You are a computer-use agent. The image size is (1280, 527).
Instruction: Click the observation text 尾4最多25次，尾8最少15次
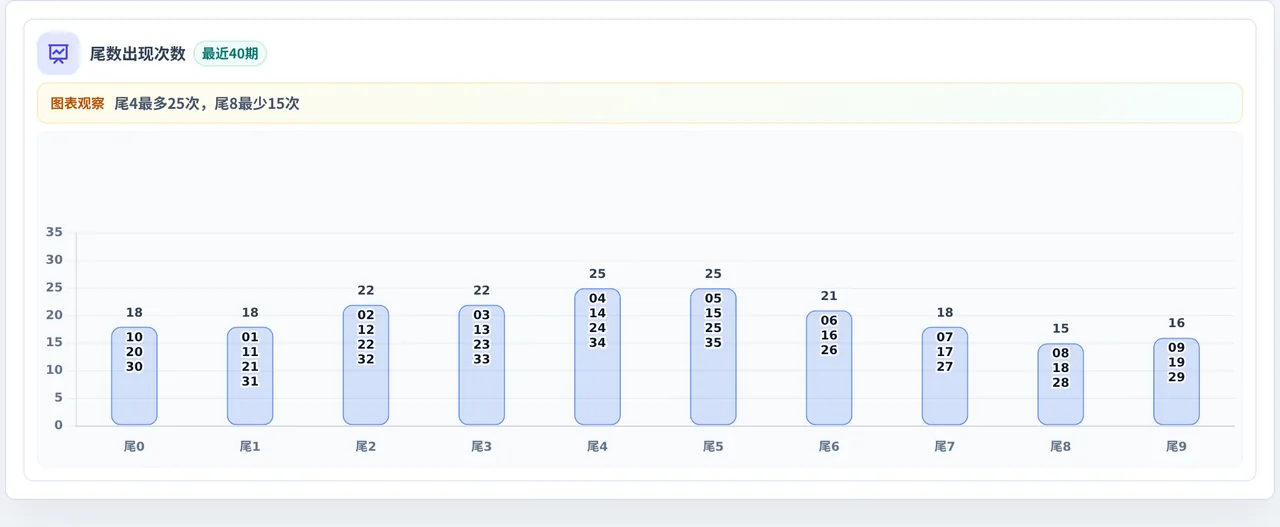point(207,103)
